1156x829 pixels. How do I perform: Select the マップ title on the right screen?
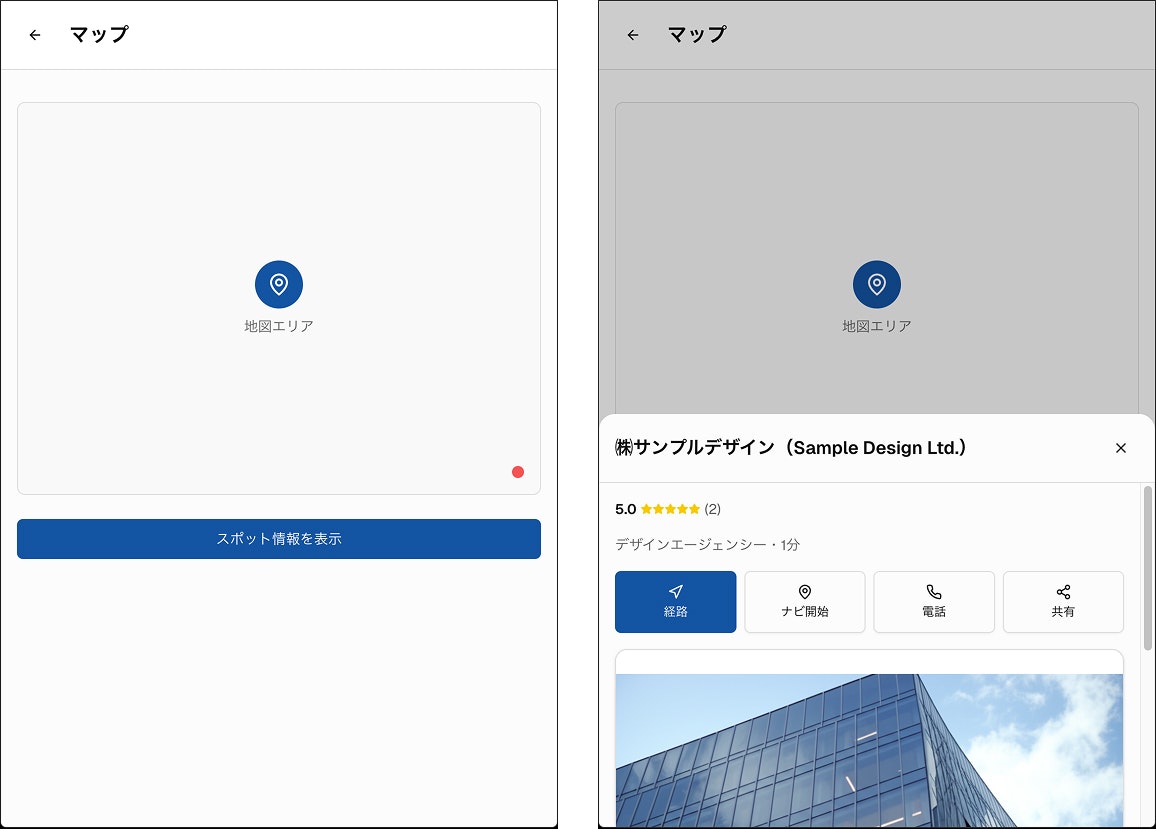[697, 34]
